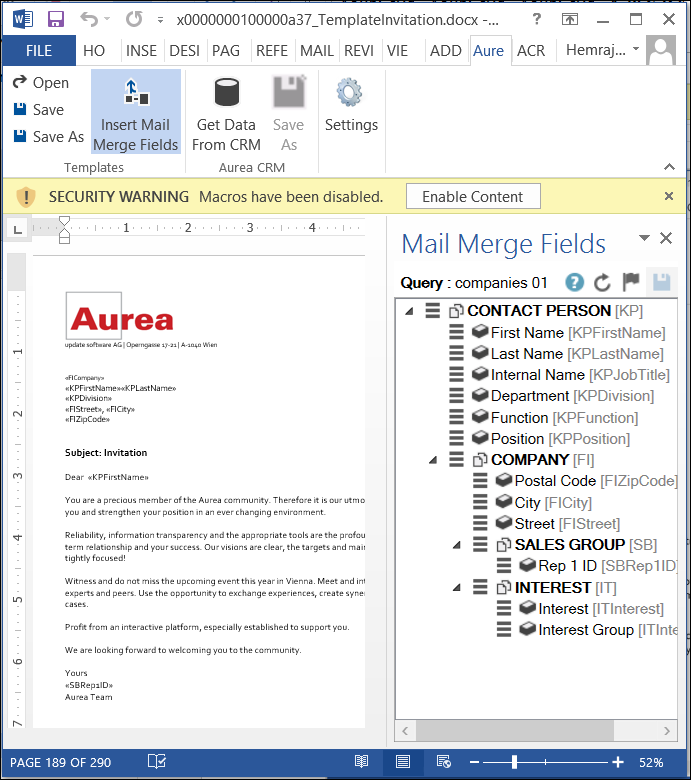Refresh the companies 01 query
The width and height of the screenshot is (691, 780).
tap(602, 283)
